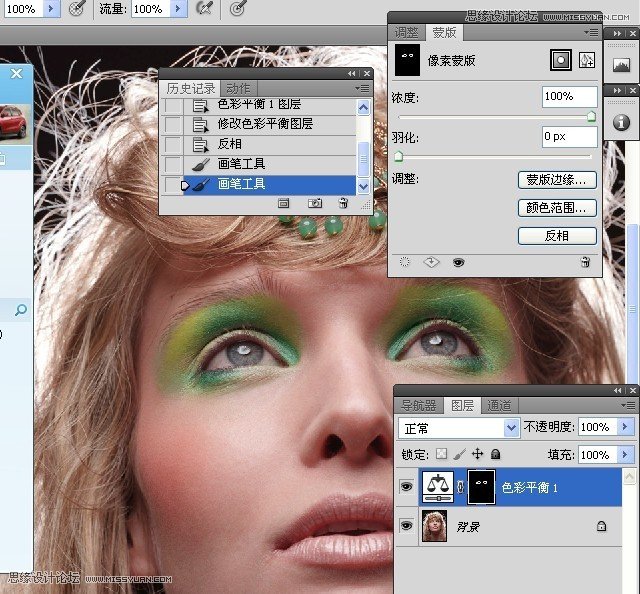This screenshot has height=594, width=640.
Task: Click the 颜色范围 button
Action: (557, 208)
